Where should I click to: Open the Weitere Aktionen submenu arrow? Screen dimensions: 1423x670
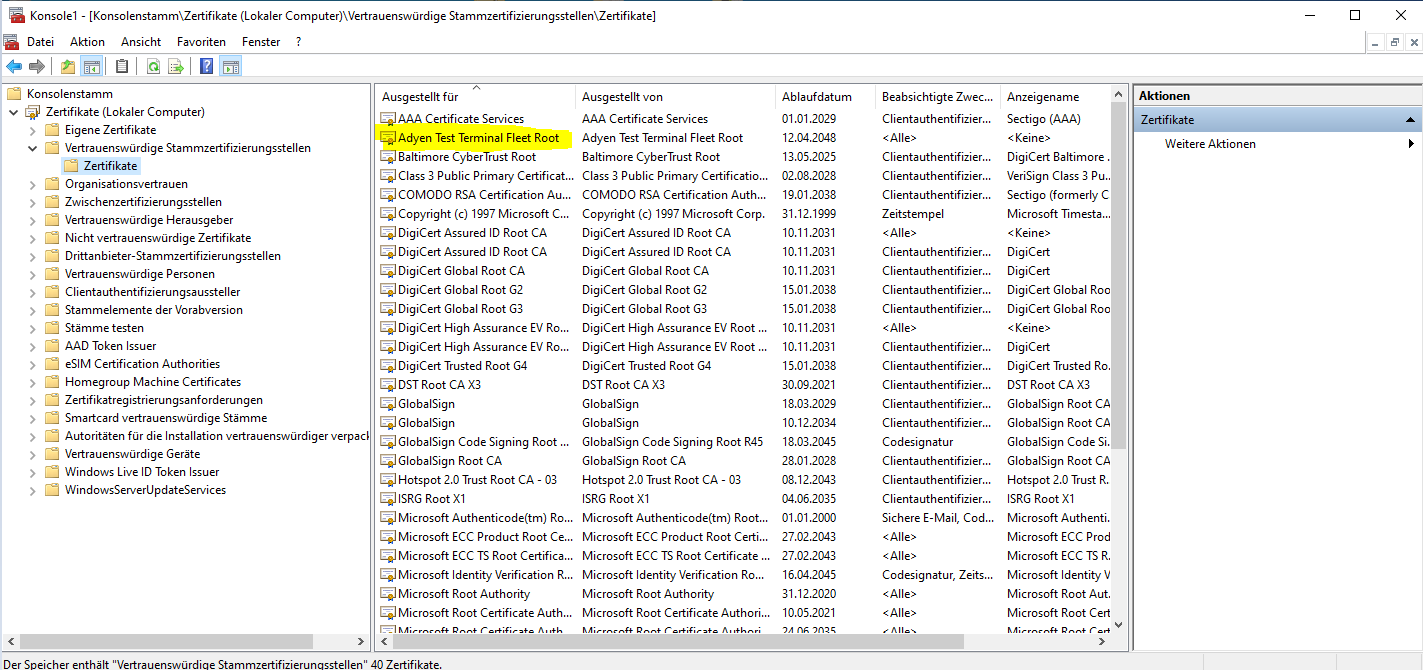click(x=1411, y=144)
